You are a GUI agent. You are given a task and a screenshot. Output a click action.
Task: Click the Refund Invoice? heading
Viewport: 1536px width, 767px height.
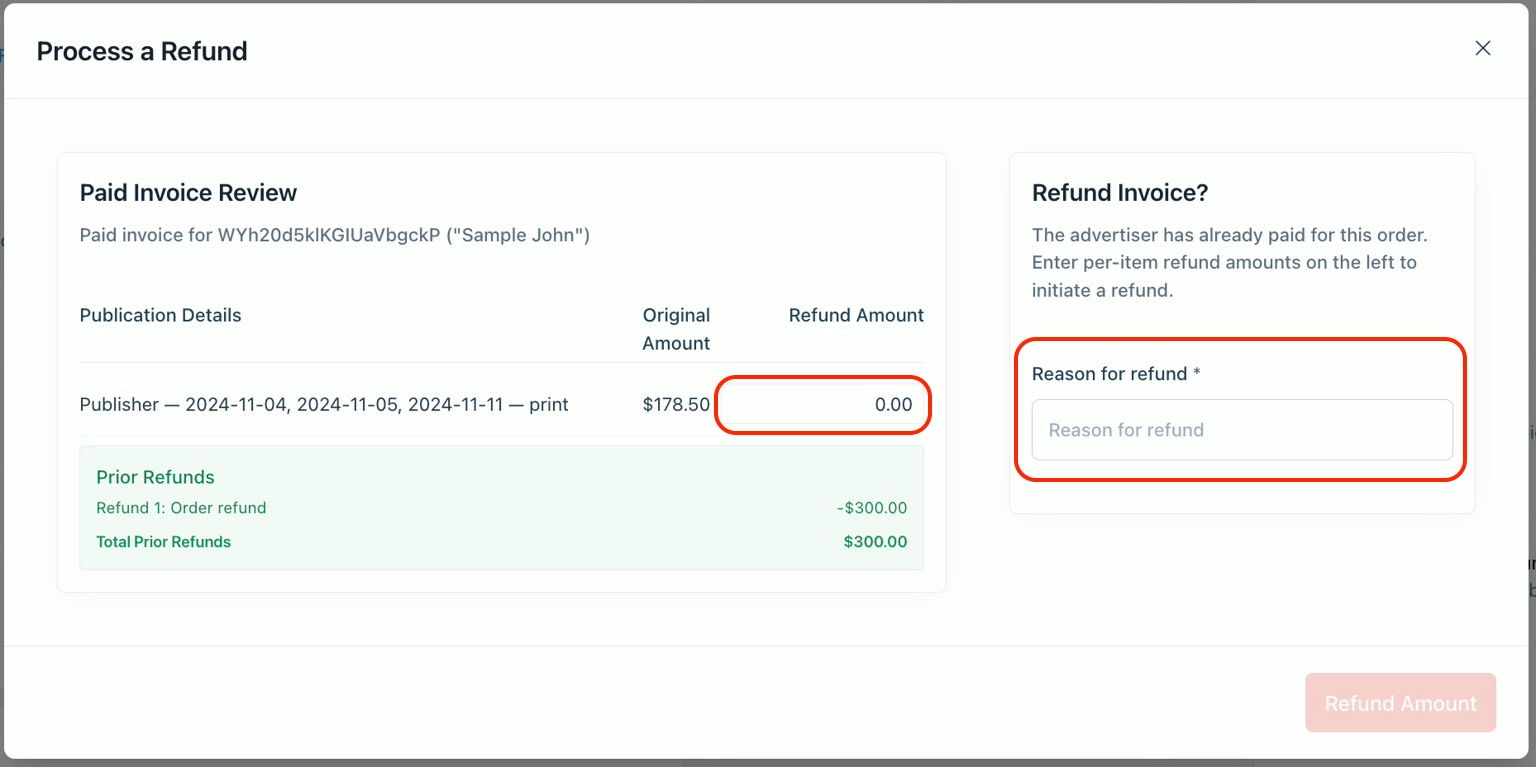pos(1120,193)
